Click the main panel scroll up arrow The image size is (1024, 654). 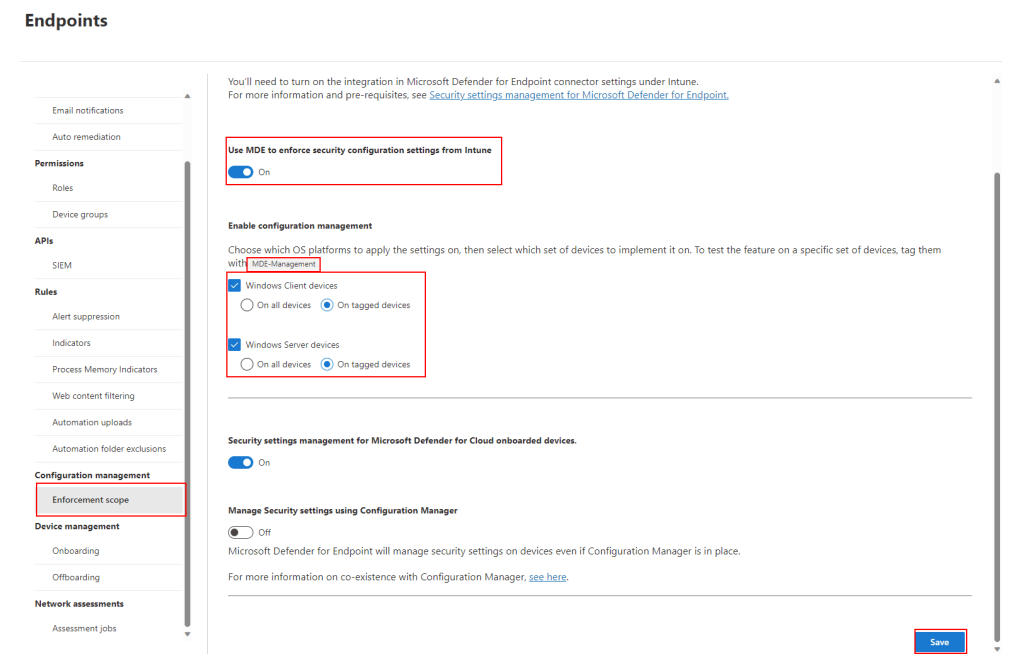[x=995, y=81]
